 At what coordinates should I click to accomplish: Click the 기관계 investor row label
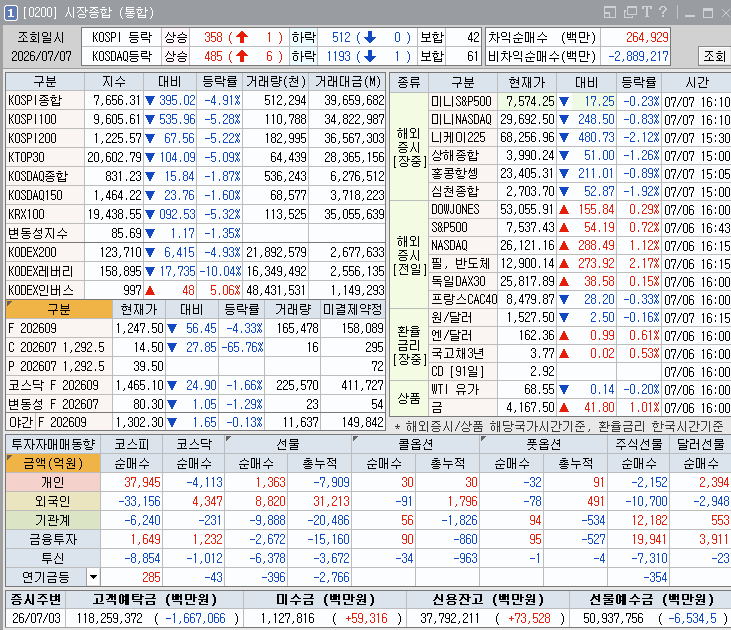pyautogui.click(x=53, y=520)
